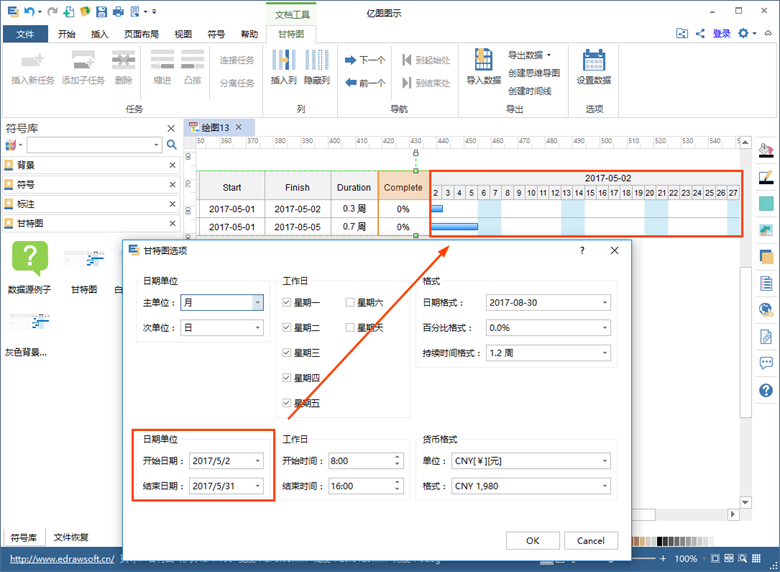The height and width of the screenshot is (572, 780).
Task: Click 导出数据 in the ribbon
Action: (x=529, y=55)
